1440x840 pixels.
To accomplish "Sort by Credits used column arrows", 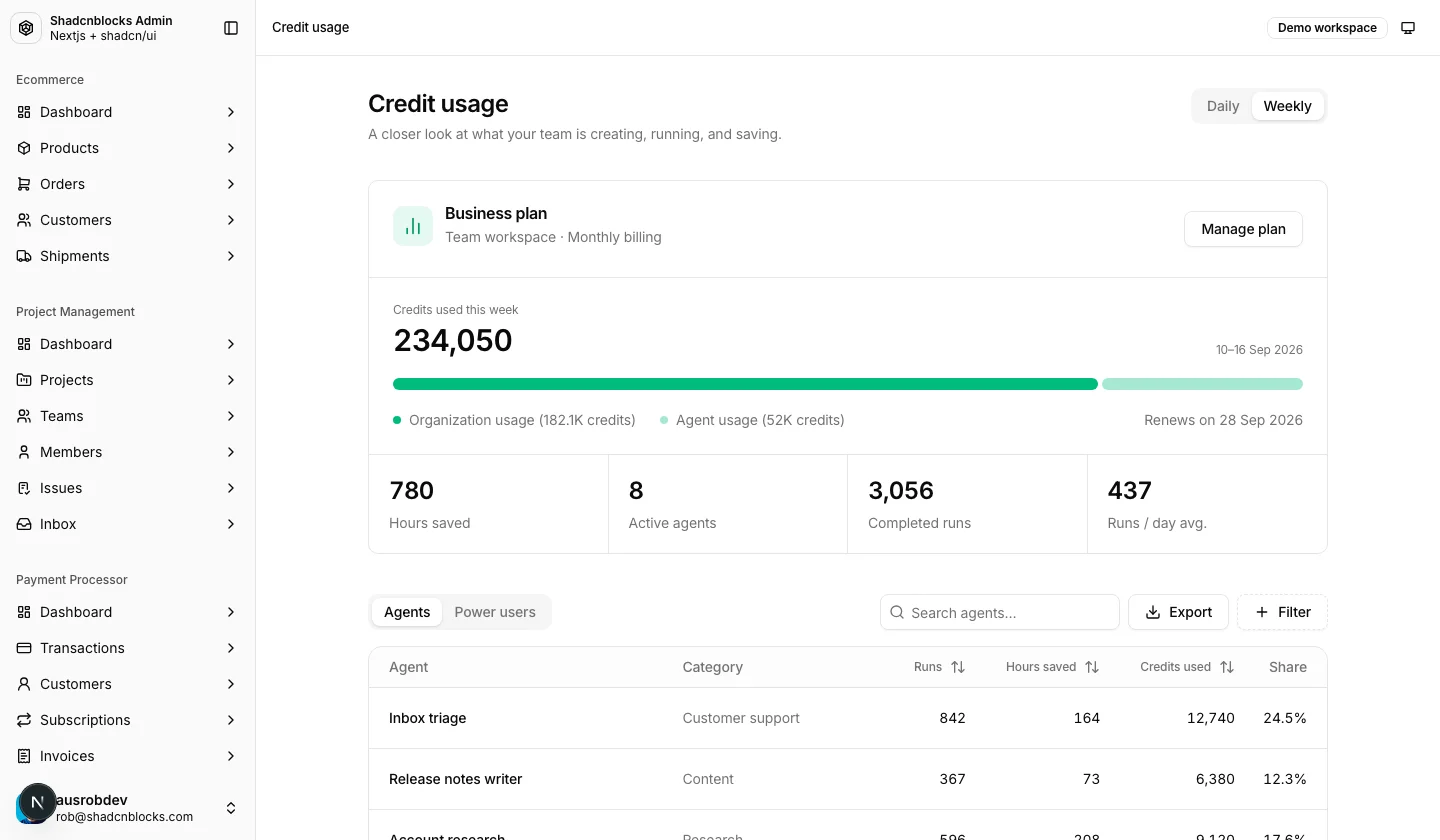I will click(1227, 667).
